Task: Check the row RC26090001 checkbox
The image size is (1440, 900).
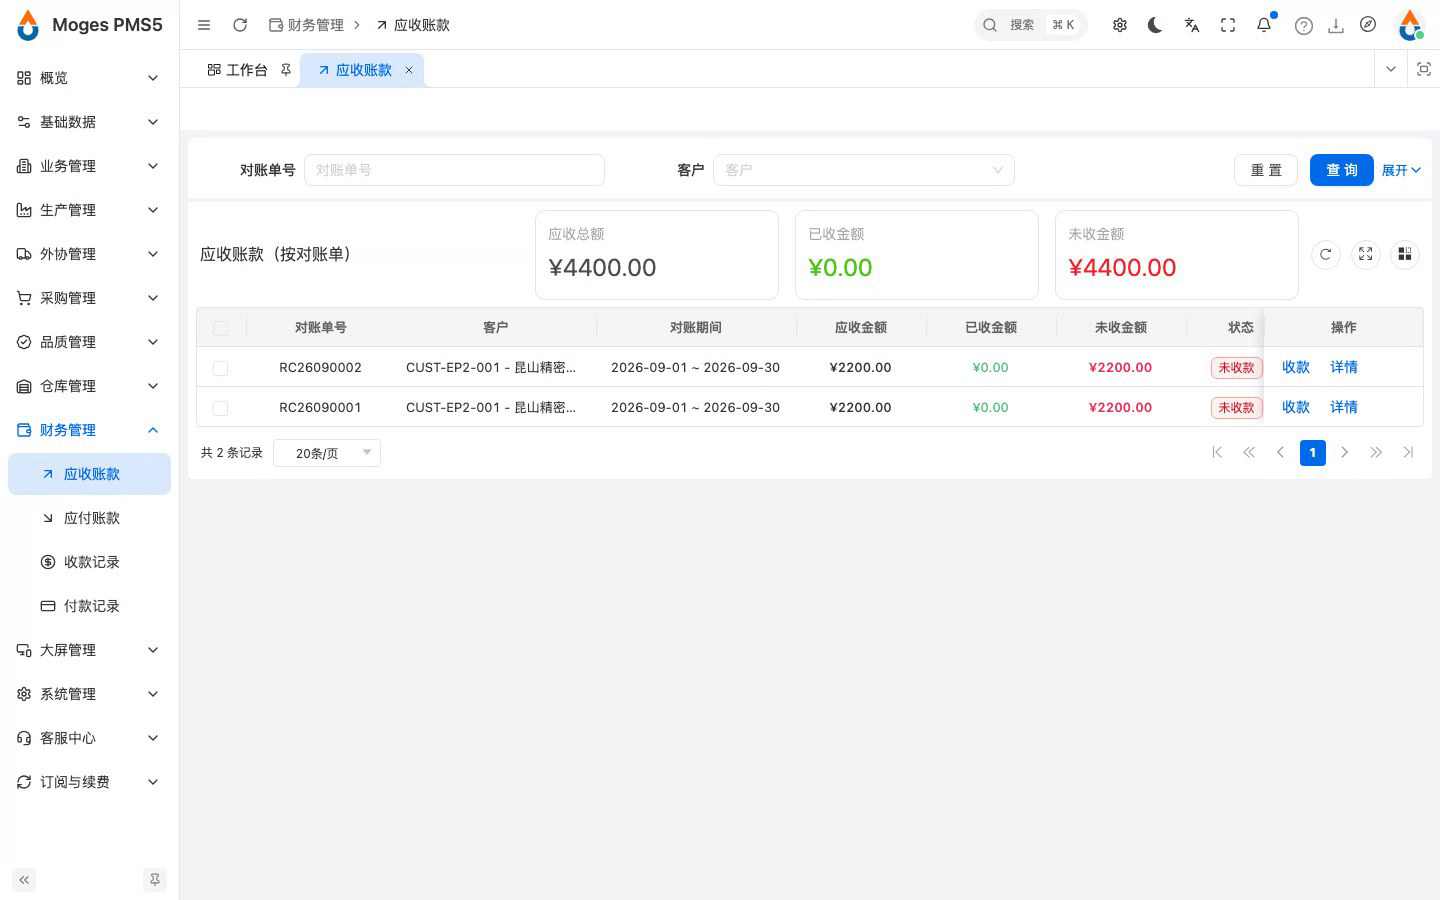Action: coord(221,408)
